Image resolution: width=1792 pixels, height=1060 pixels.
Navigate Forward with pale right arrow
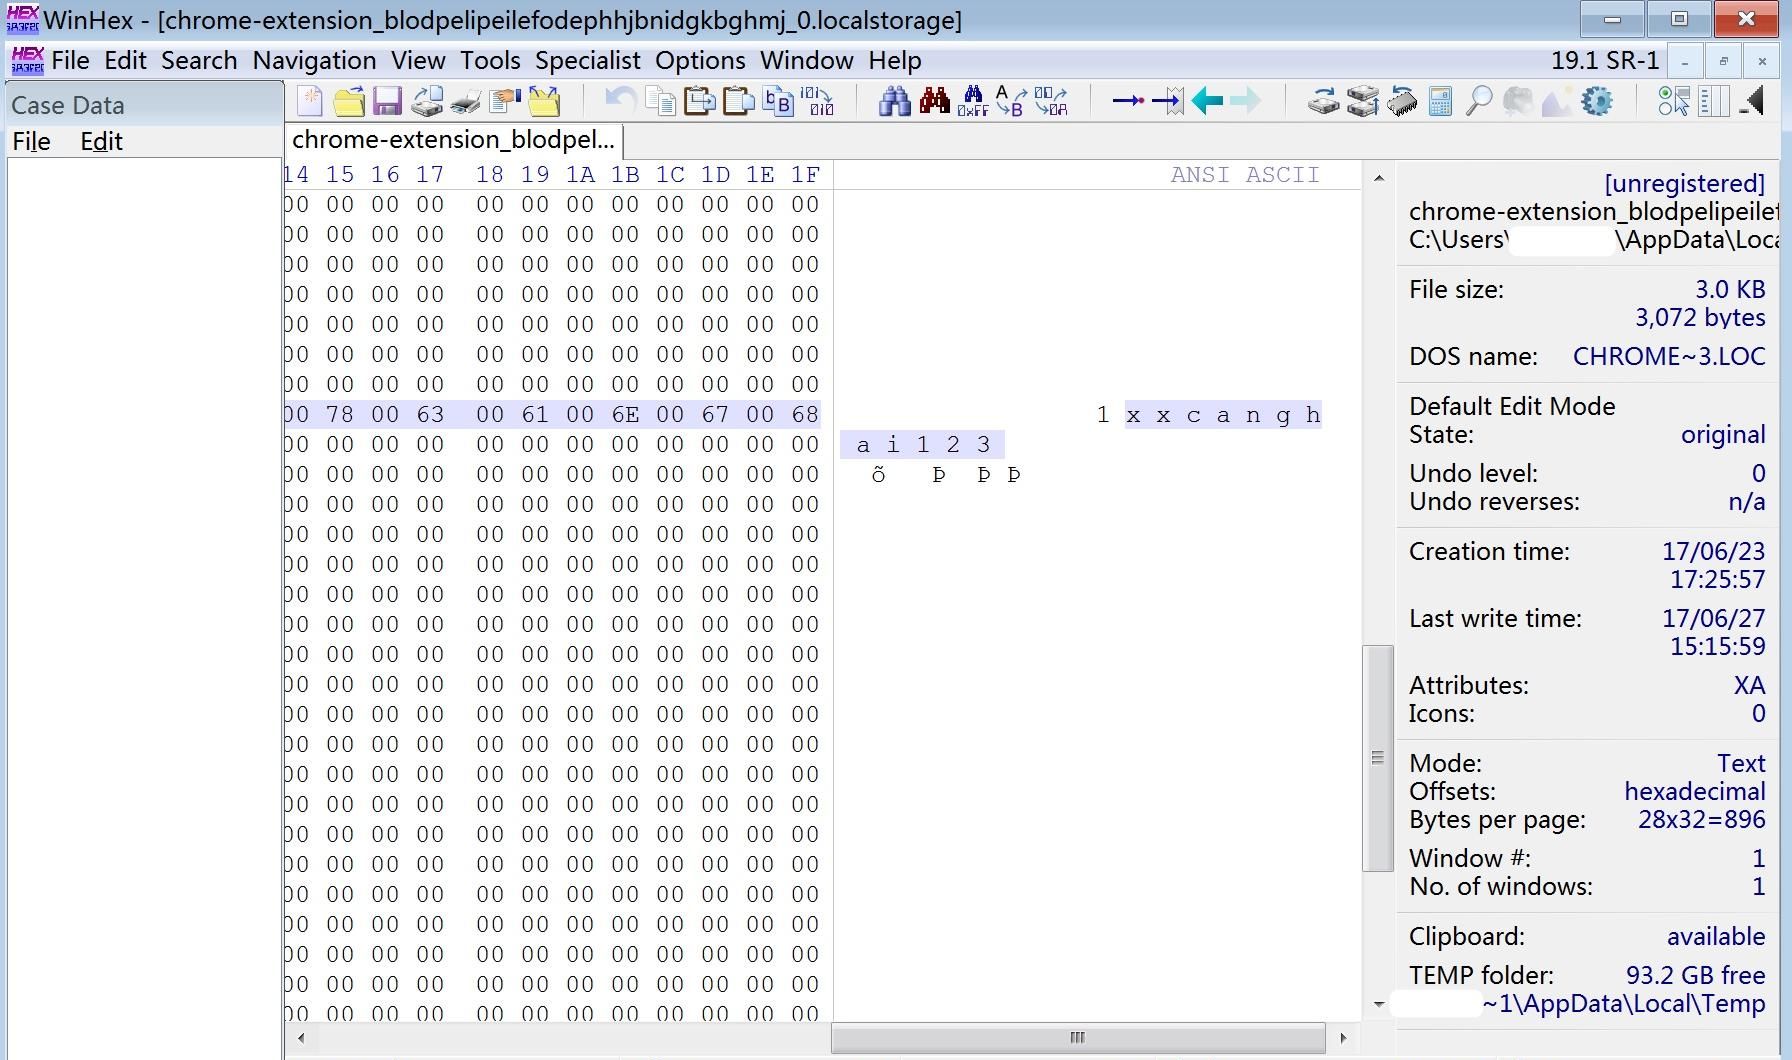(x=1245, y=101)
